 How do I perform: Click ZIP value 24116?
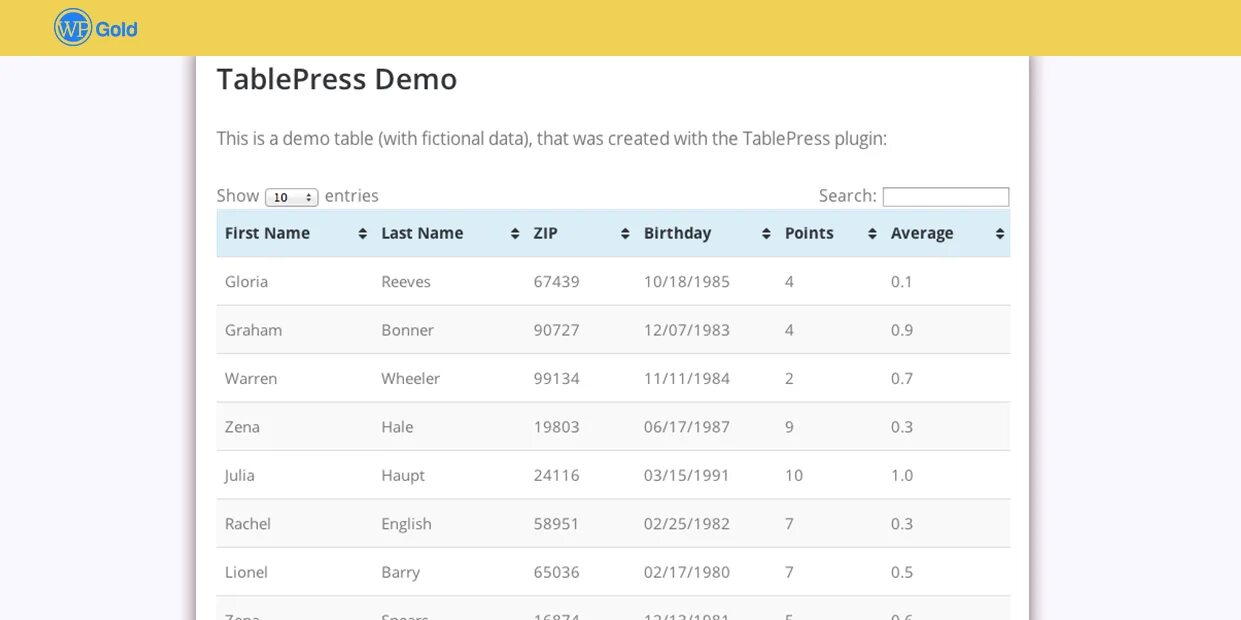click(556, 476)
